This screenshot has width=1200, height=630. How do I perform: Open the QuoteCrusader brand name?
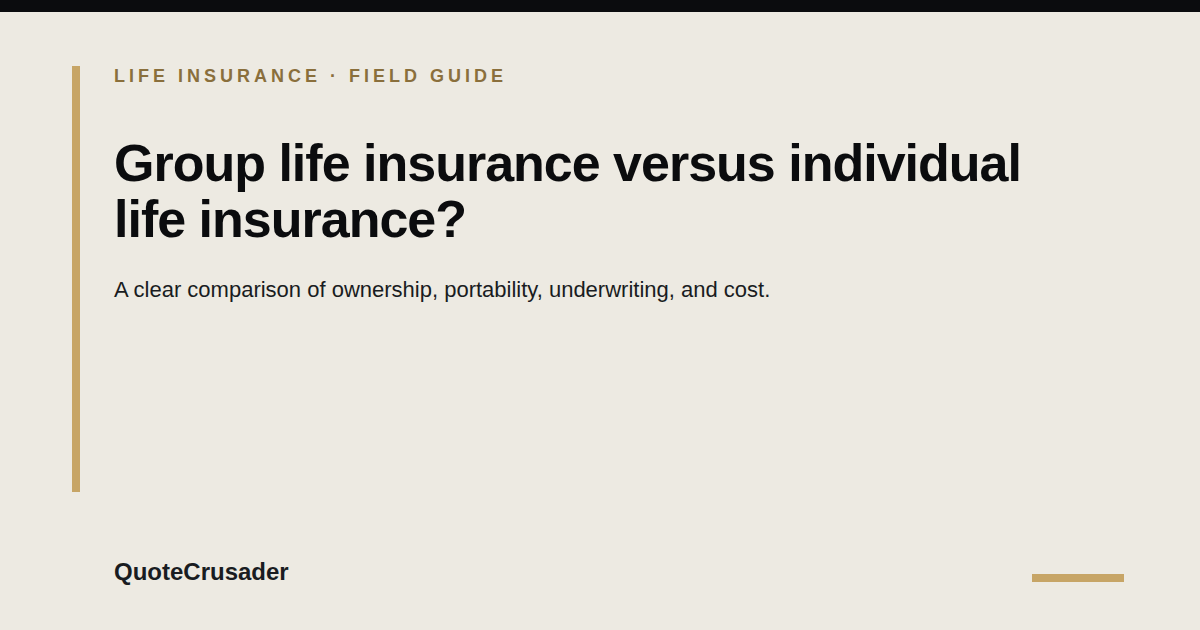201,572
